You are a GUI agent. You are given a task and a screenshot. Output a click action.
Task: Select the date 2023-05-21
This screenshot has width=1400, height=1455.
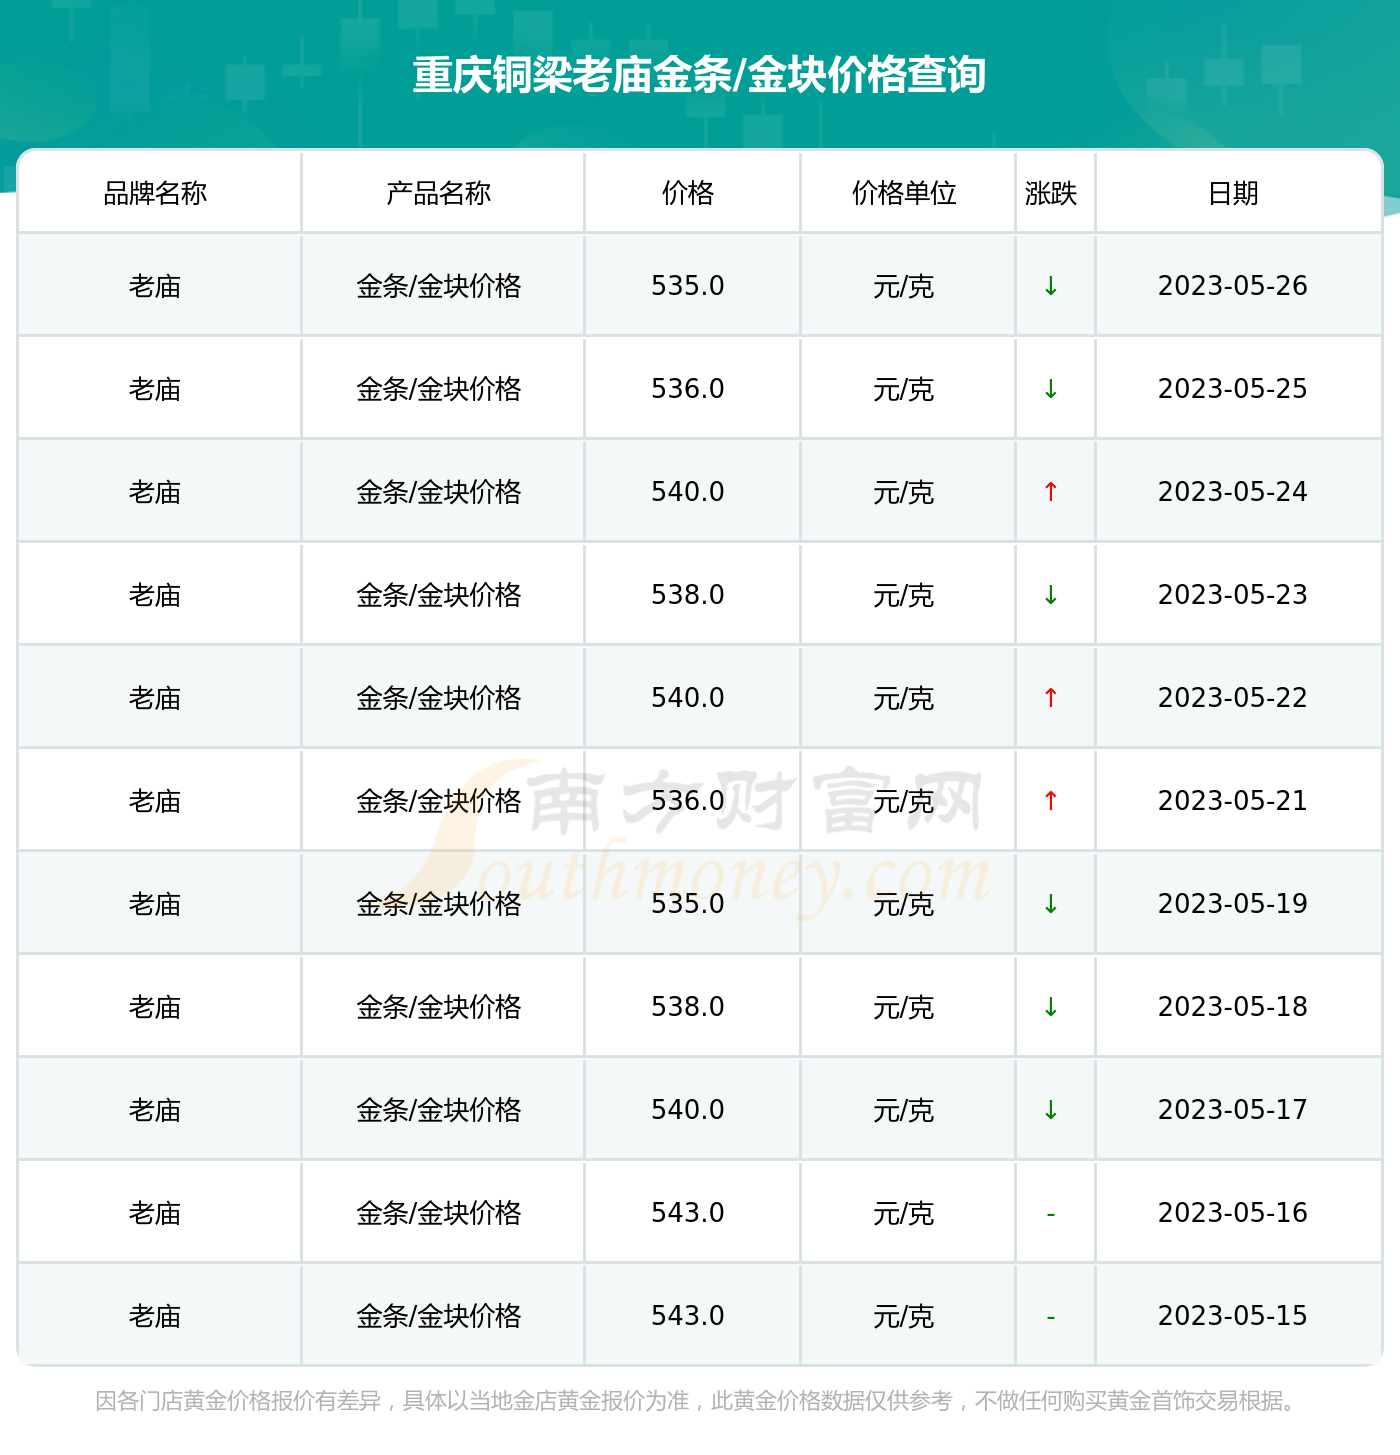(x=1233, y=801)
